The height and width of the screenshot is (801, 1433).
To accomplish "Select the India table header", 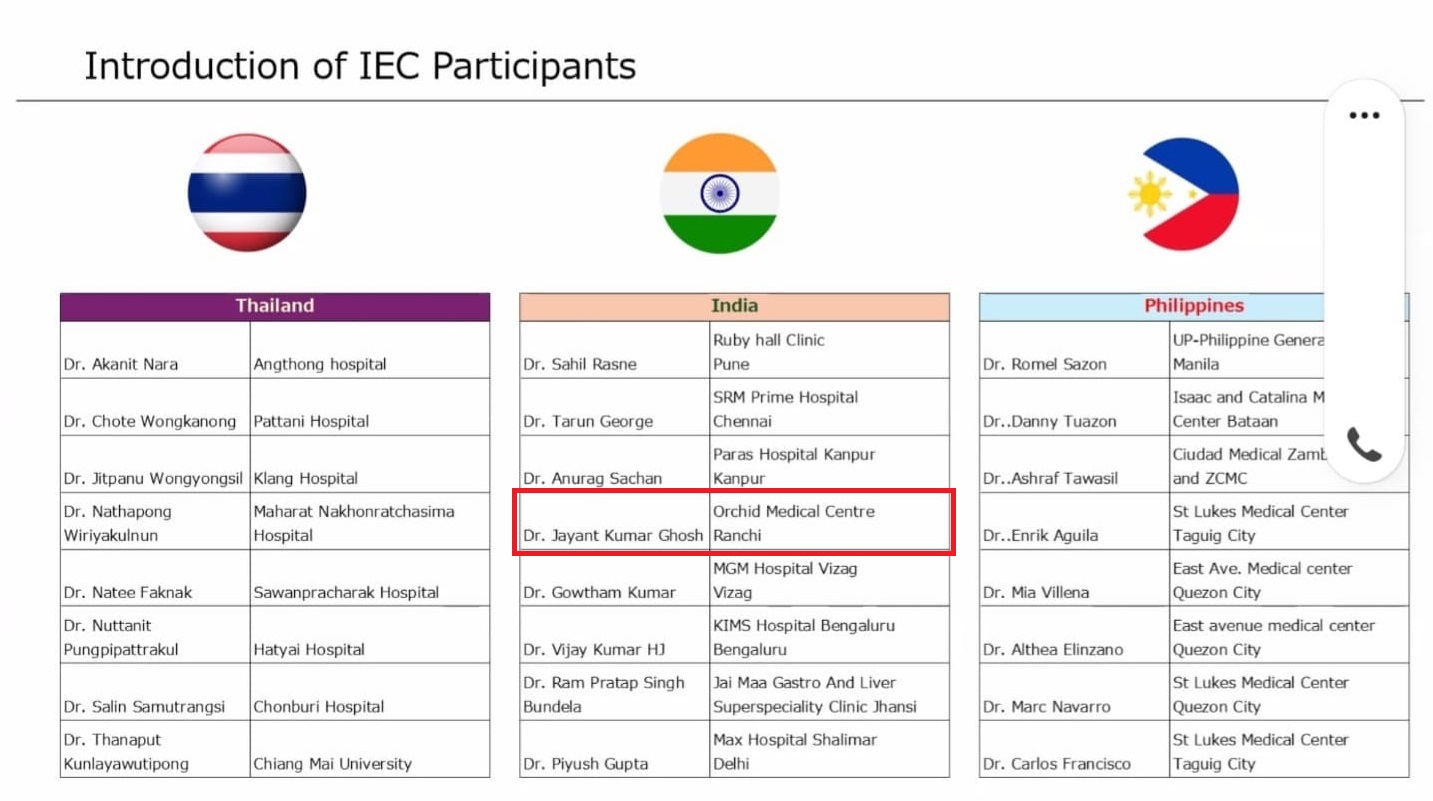I will coord(734,306).
